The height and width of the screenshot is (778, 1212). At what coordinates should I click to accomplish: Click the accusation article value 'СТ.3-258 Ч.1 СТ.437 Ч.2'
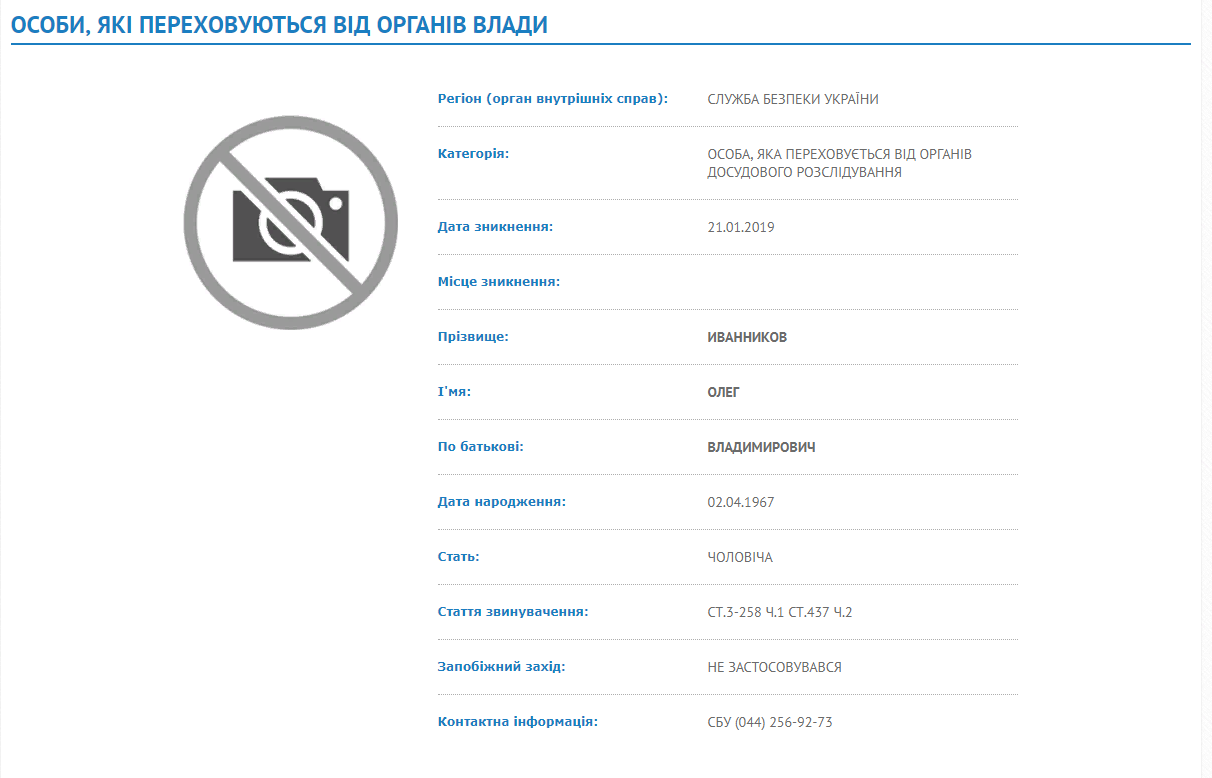click(779, 612)
